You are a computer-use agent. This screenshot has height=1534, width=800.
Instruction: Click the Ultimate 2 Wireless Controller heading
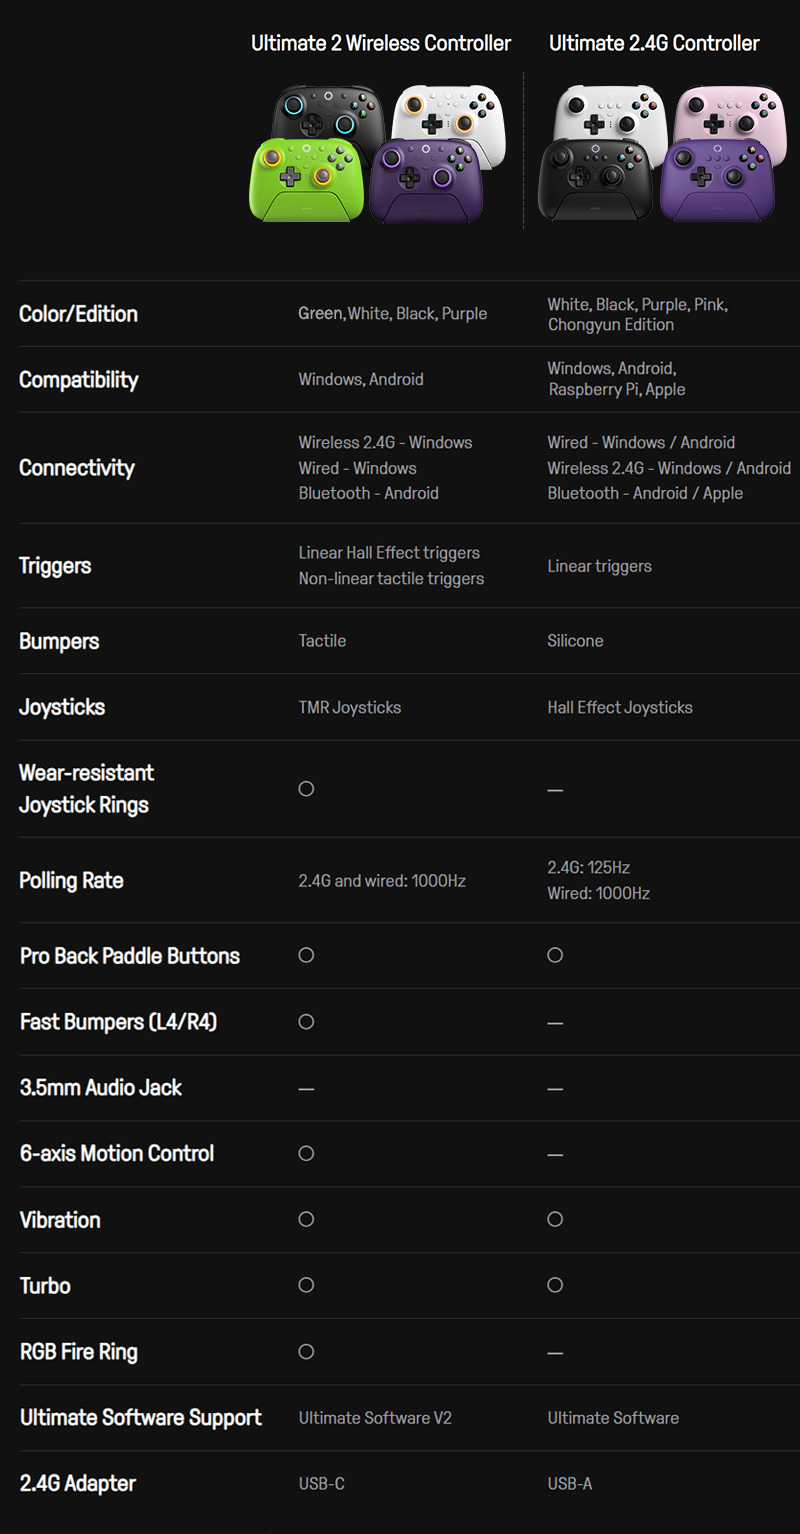click(x=381, y=43)
